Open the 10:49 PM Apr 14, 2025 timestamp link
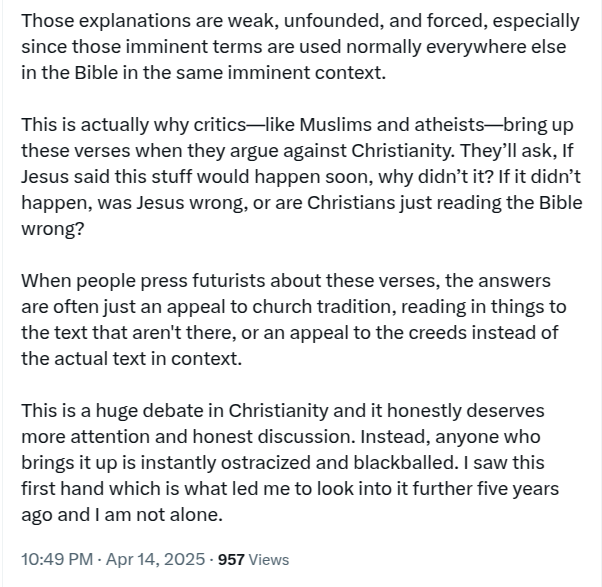602x587 pixels. pyautogui.click(x=112, y=560)
